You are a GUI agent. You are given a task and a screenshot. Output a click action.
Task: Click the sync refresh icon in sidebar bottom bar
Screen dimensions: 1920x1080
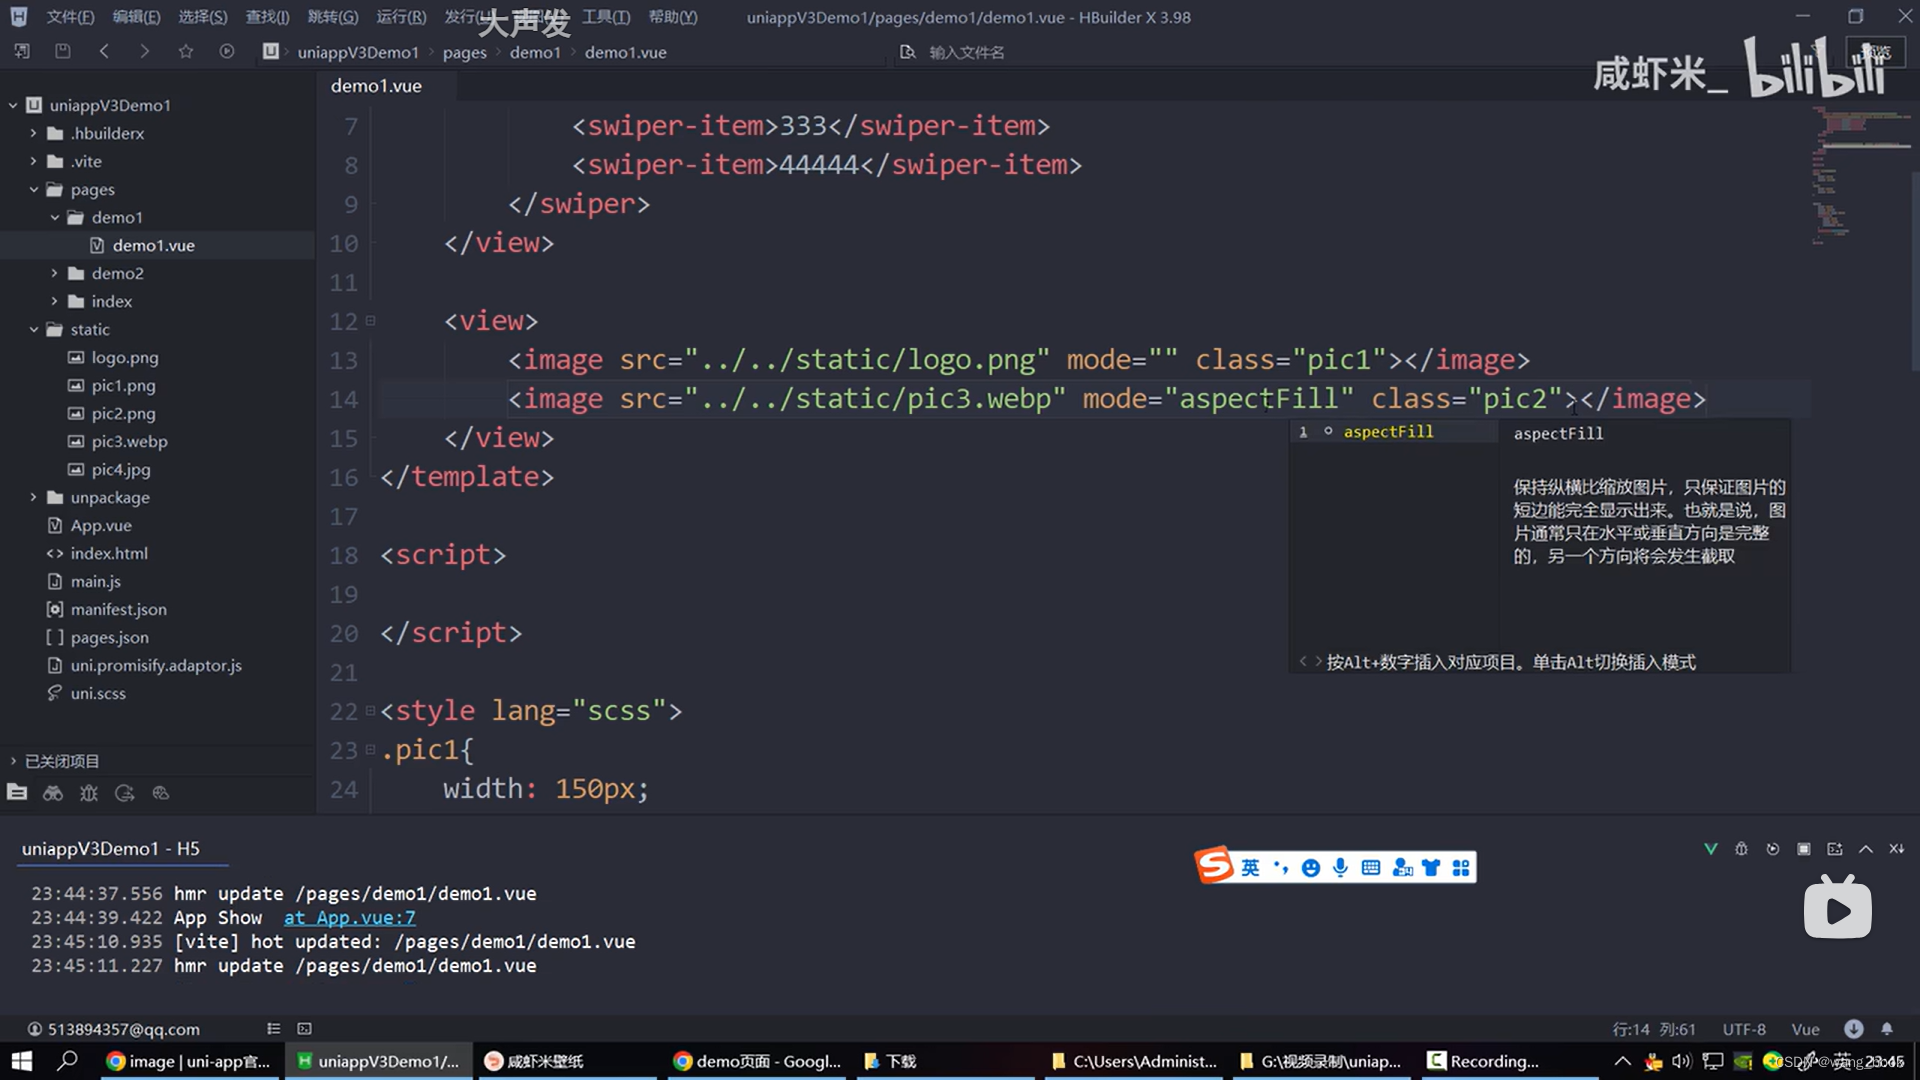(x=125, y=793)
